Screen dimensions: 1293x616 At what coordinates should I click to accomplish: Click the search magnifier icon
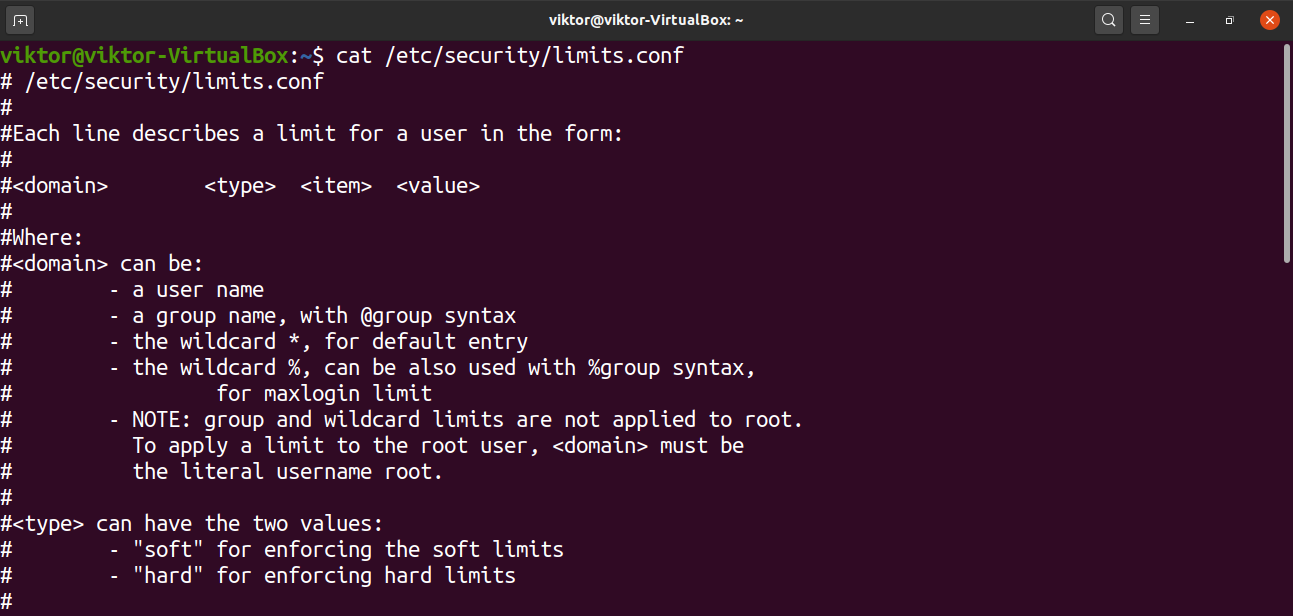pos(1108,20)
